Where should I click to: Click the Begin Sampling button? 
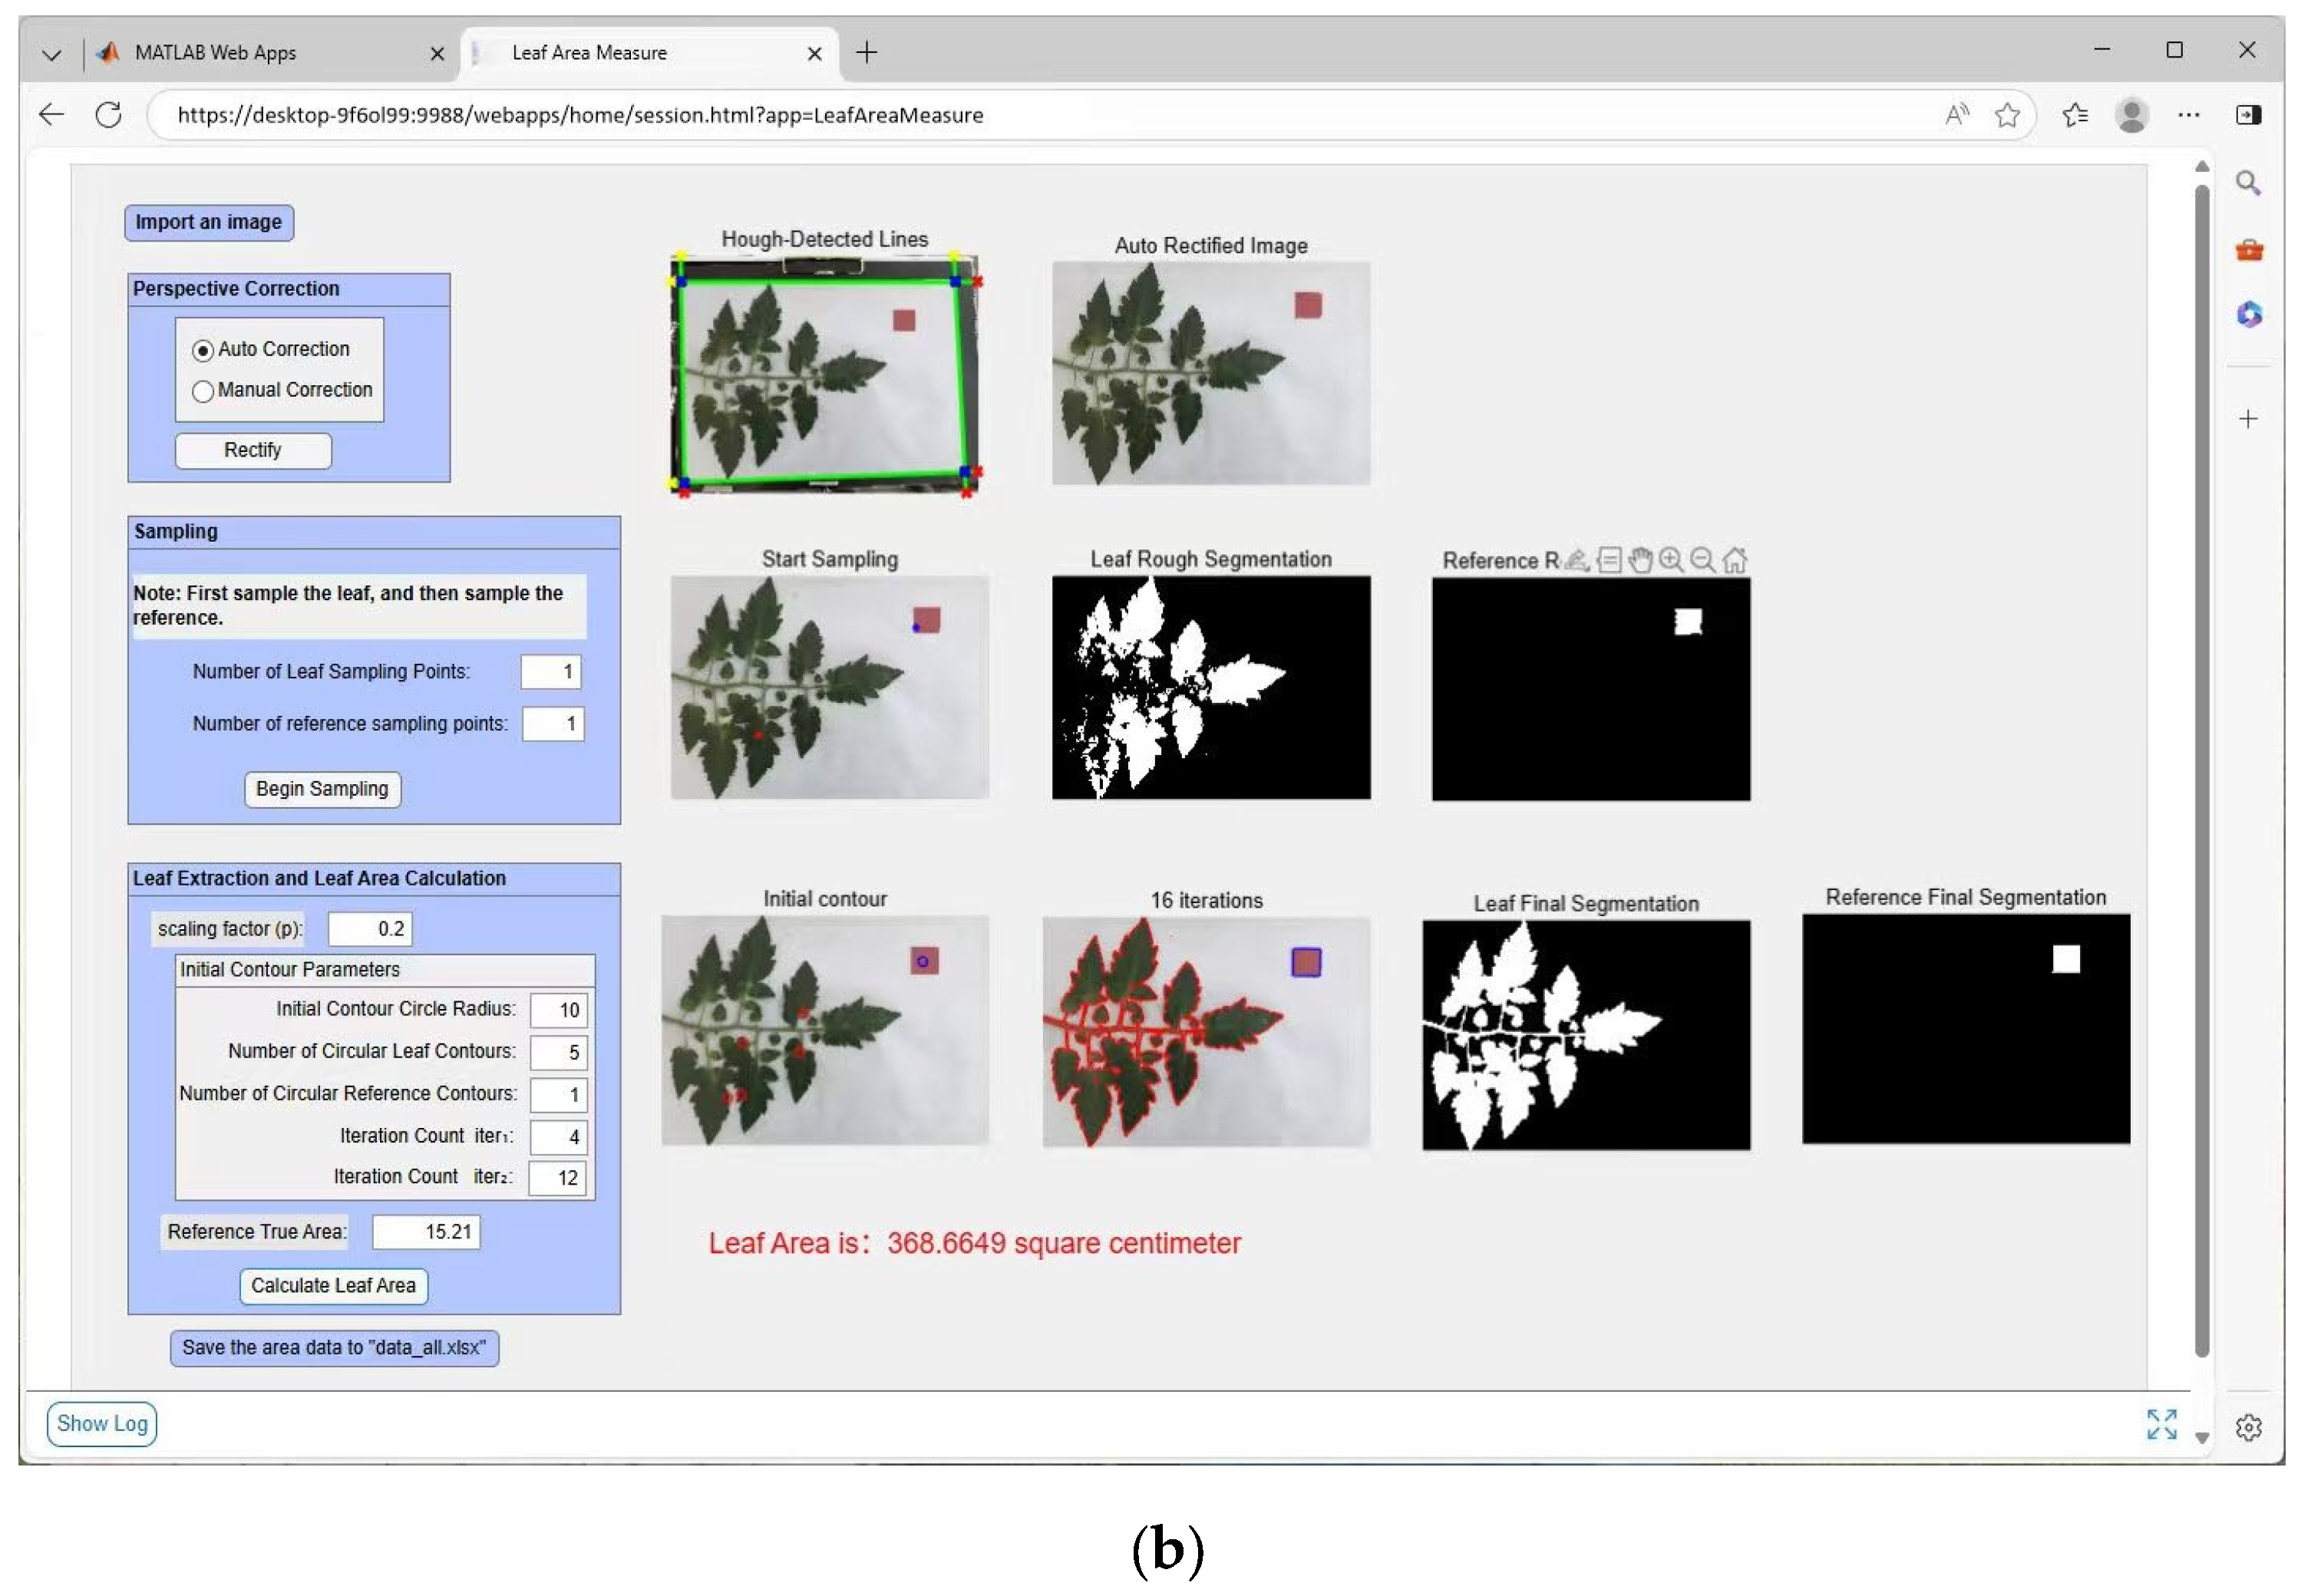(322, 790)
